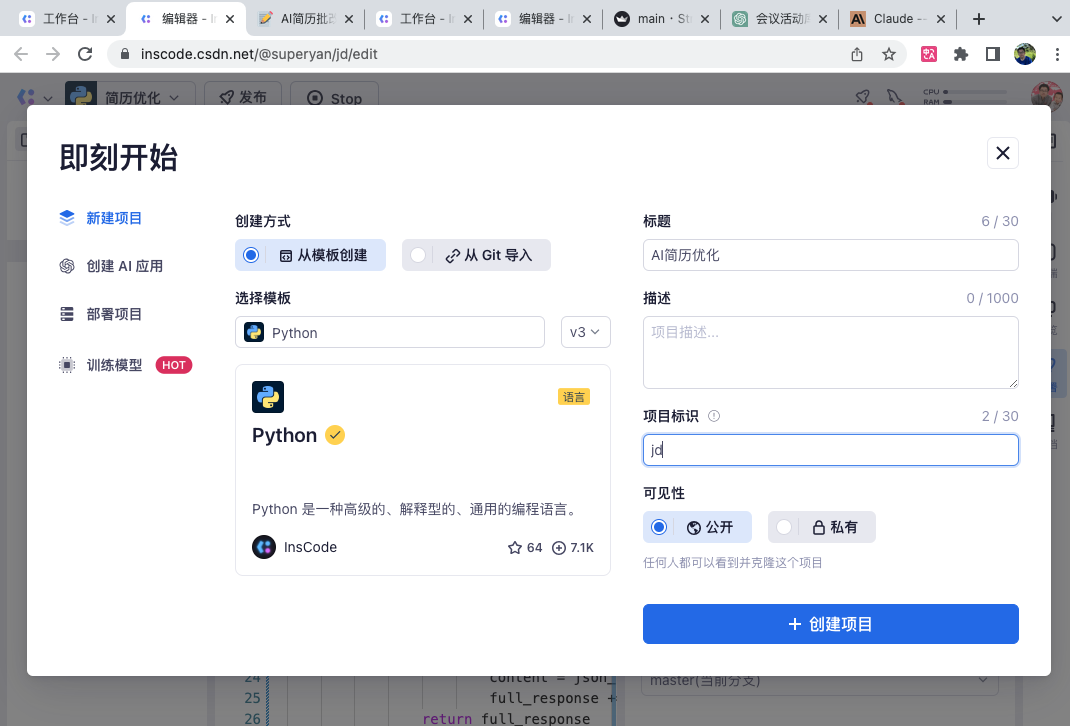Screen dimensions: 1070x726
Task: Click the Python template search field
Action: pyautogui.click(x=390, y=332)
